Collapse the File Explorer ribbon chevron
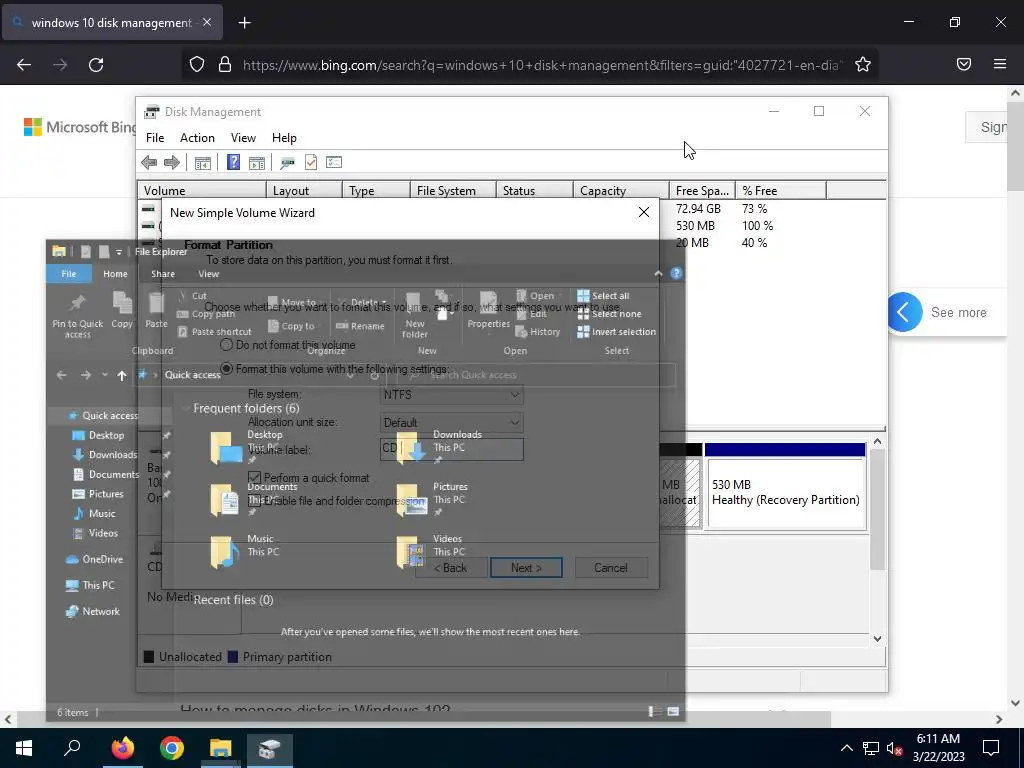This screenshot has height=768, width=1024. point(658,274)
